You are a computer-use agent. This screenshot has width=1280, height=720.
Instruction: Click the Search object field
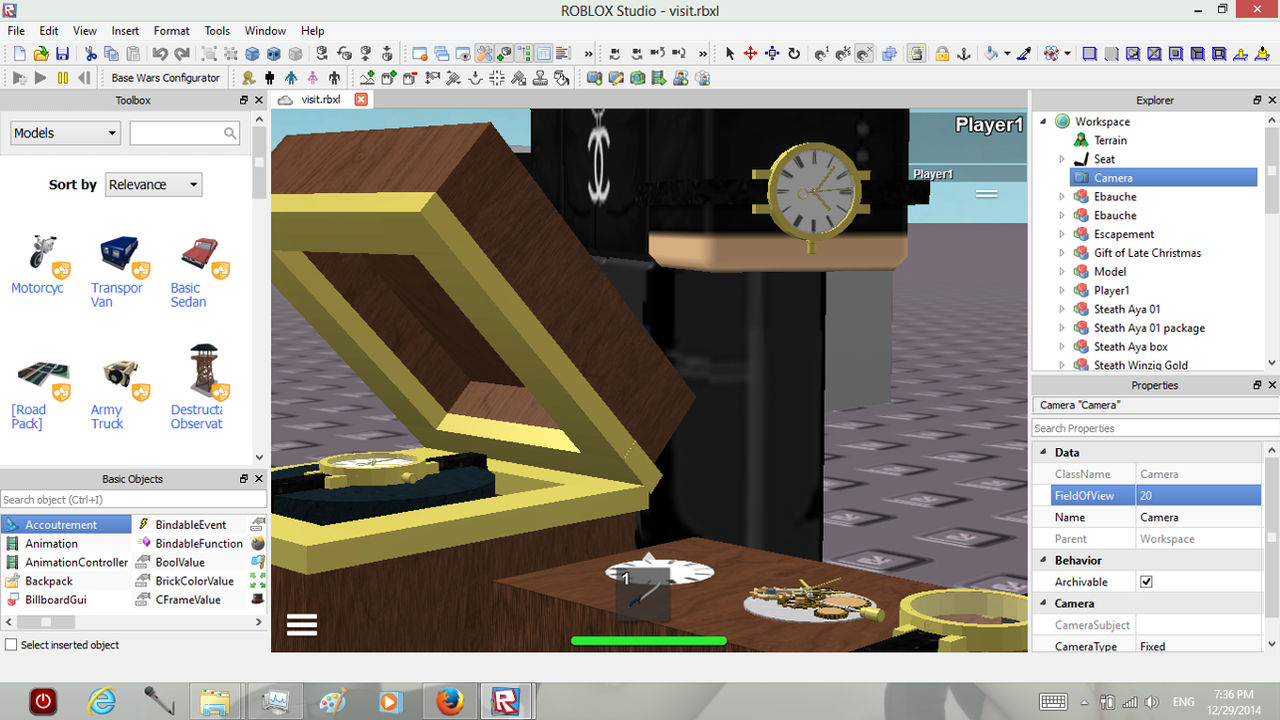134,499
